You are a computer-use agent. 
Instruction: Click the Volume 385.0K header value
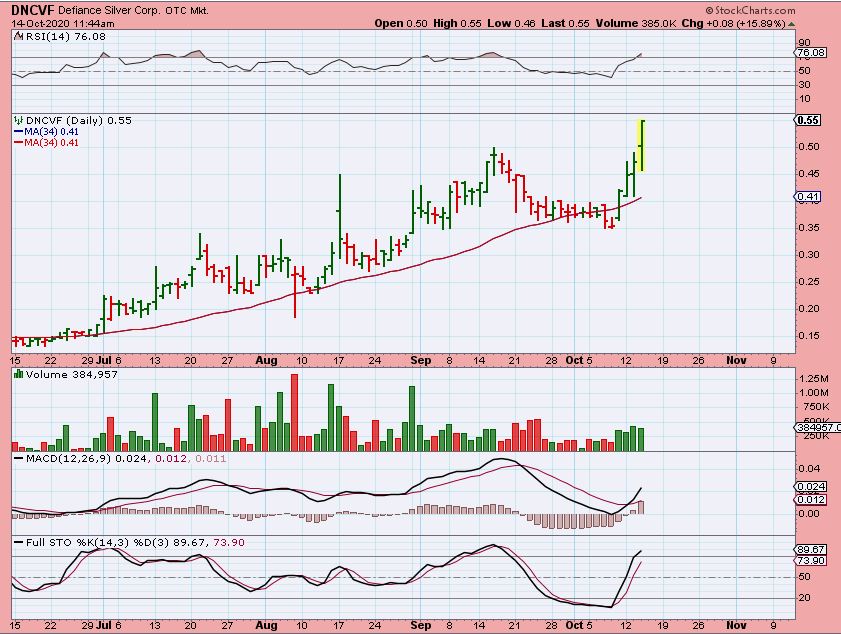click(x=636, y=24)
